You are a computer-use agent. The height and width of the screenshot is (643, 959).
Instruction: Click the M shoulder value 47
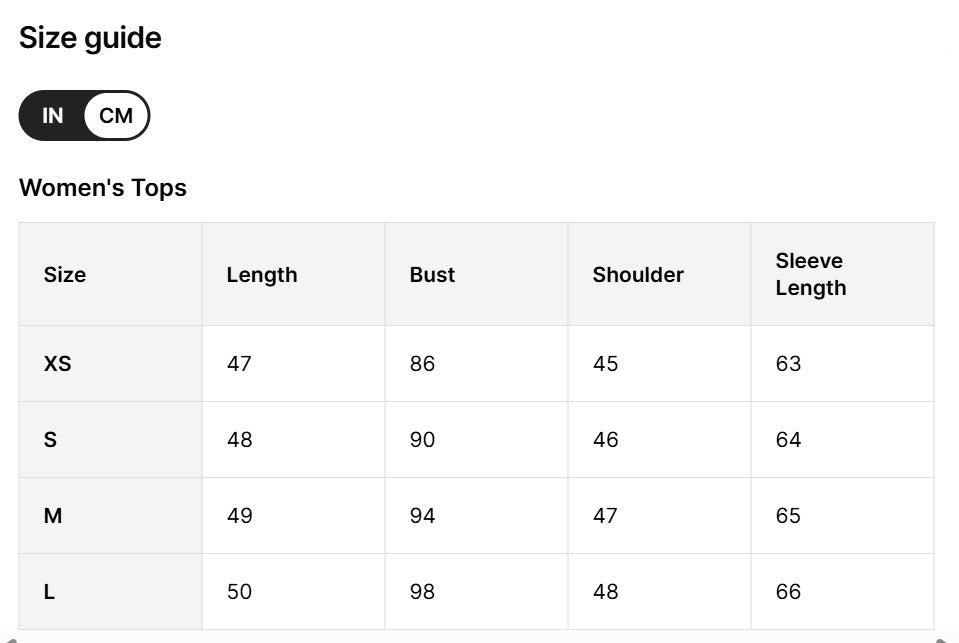pyautogui.click(x=605, y=516)
